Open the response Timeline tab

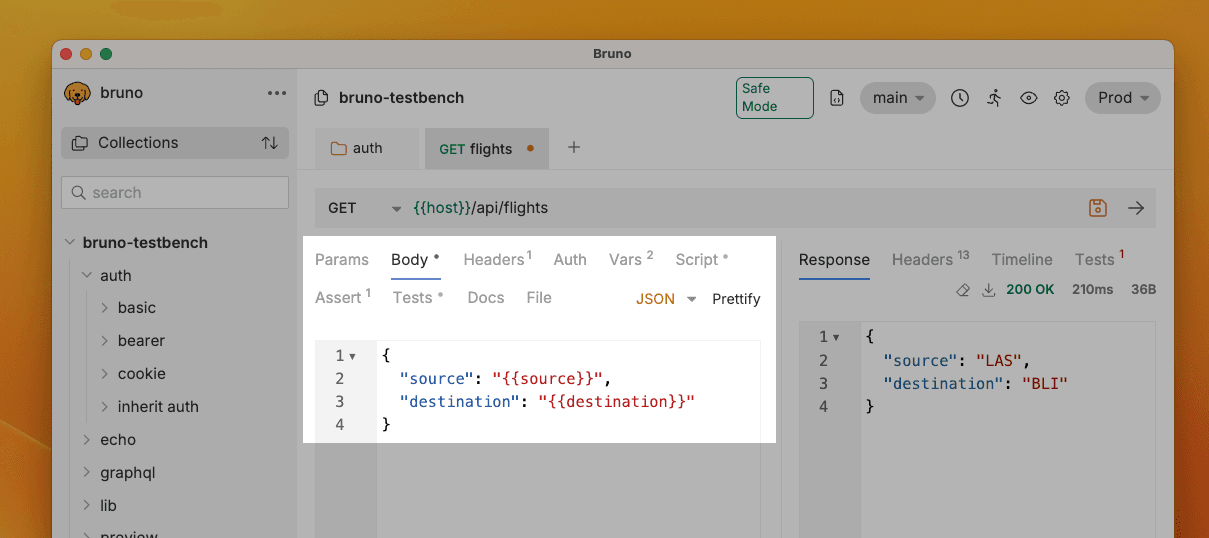1021,260
